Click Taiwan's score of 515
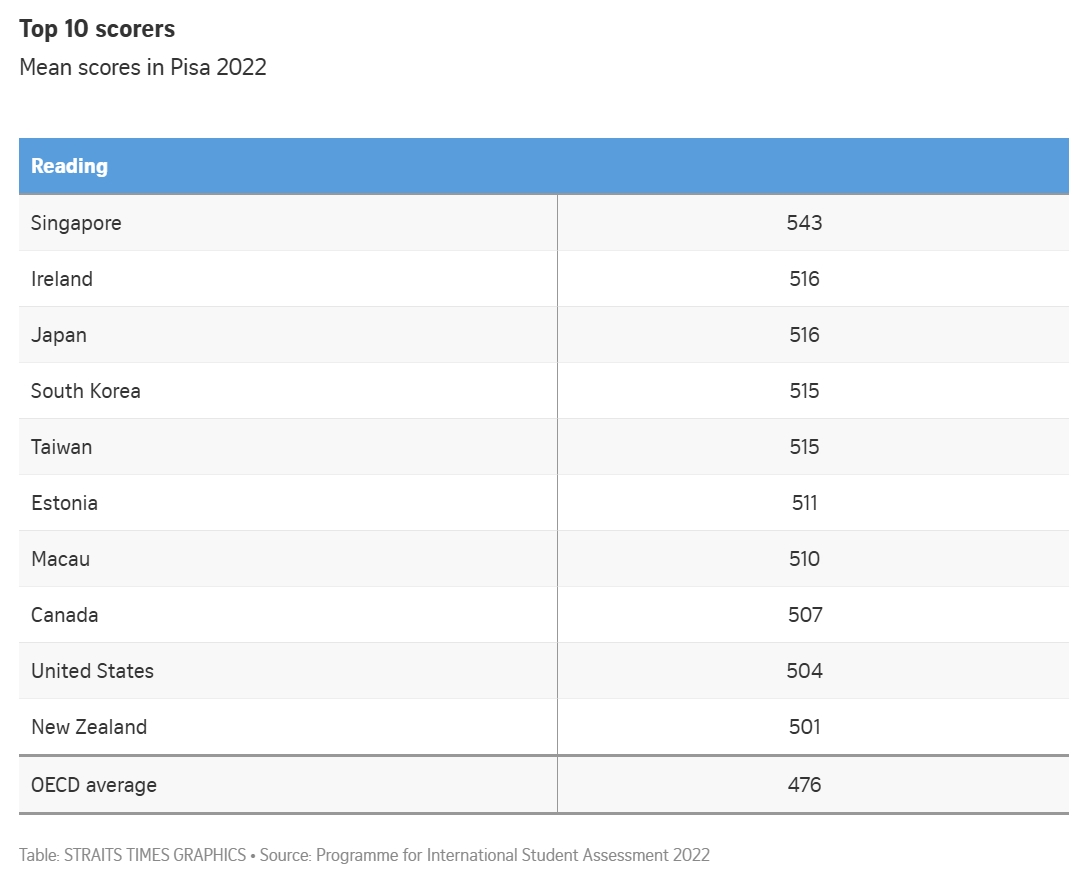Viewport: 1091px width, 885px height. [x=804, y=447]
